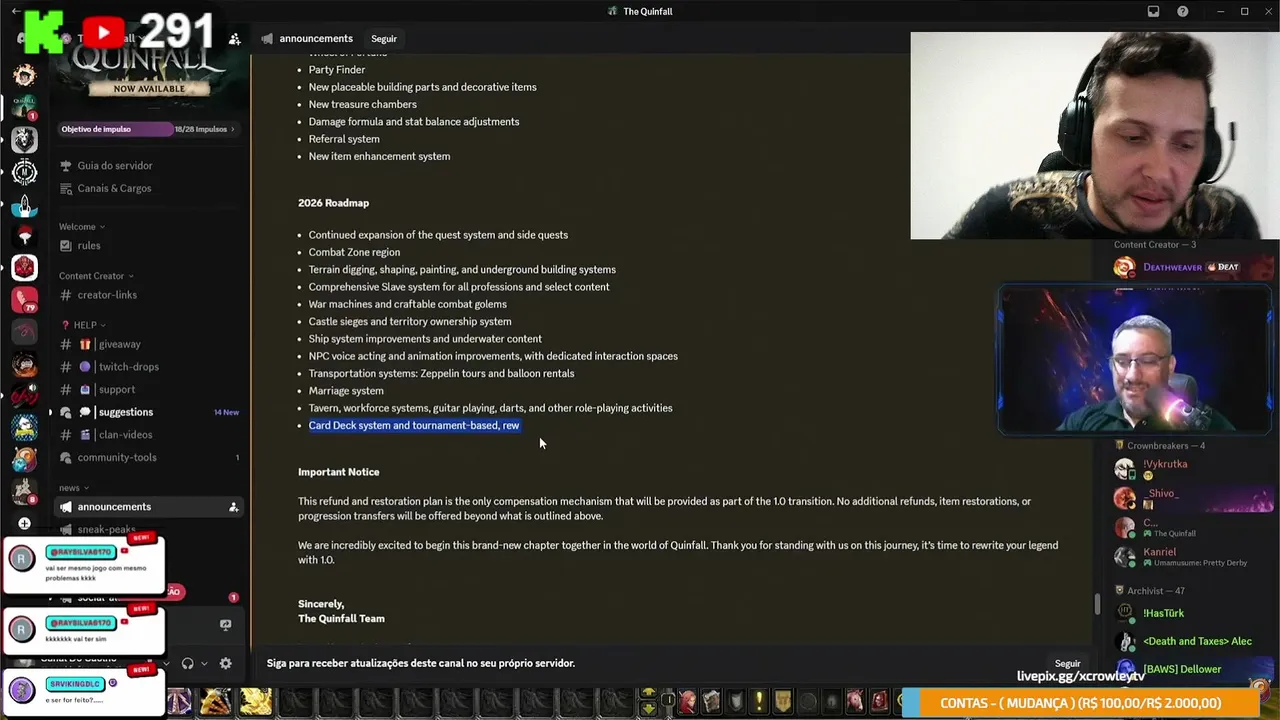The height and width of the screenshot is (720, 1280).
Task: Open the suggestions forum channel
Action: coord(148,412)
